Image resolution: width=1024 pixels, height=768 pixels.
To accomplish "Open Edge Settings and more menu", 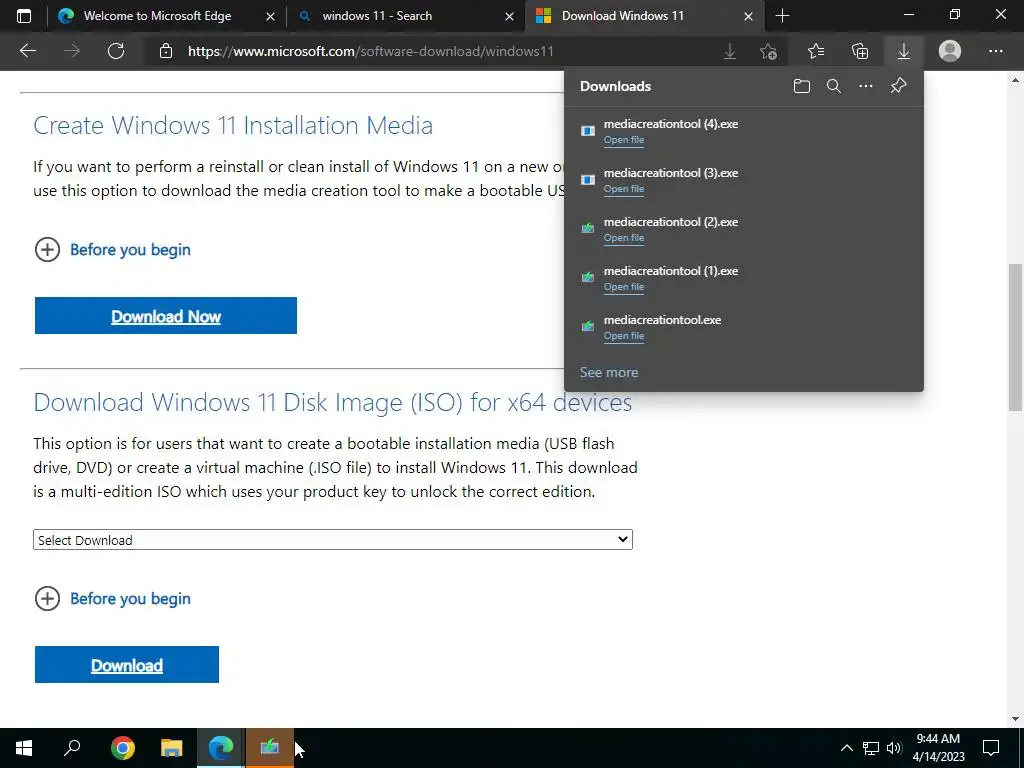I will 995,51.
